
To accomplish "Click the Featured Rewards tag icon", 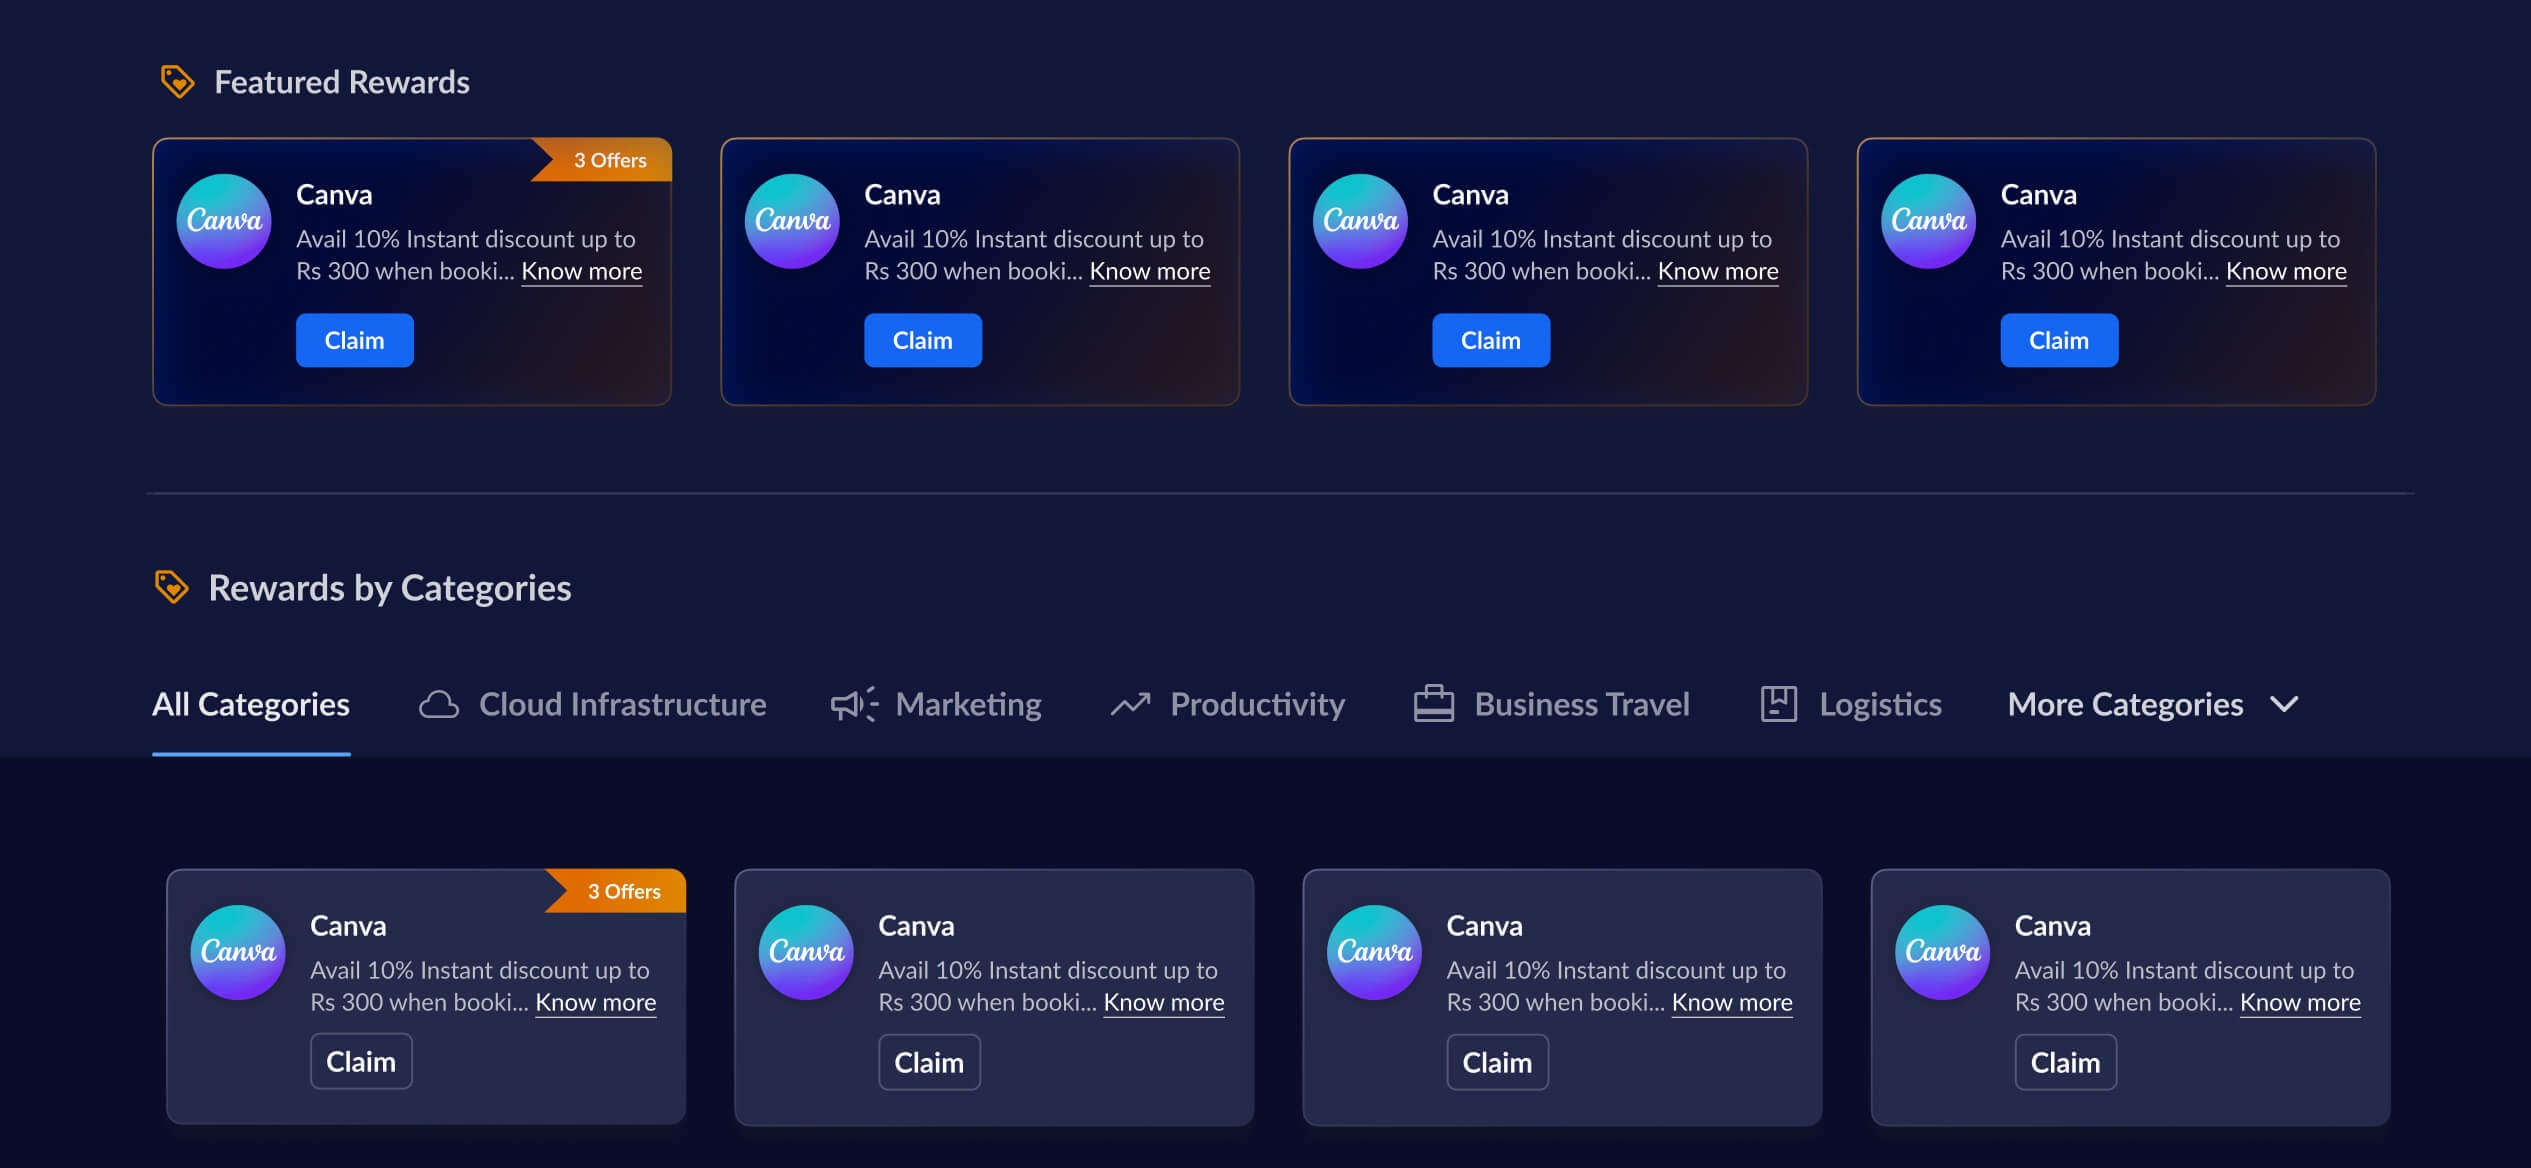I will tap(177, 82).
